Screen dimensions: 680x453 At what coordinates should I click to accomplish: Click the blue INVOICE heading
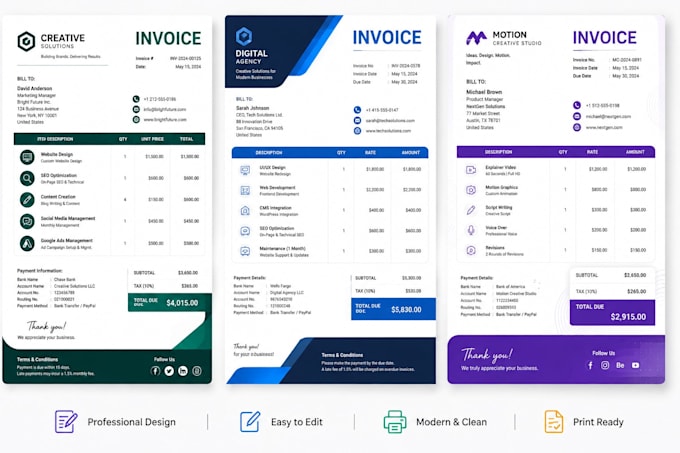[x=387, y=38]
